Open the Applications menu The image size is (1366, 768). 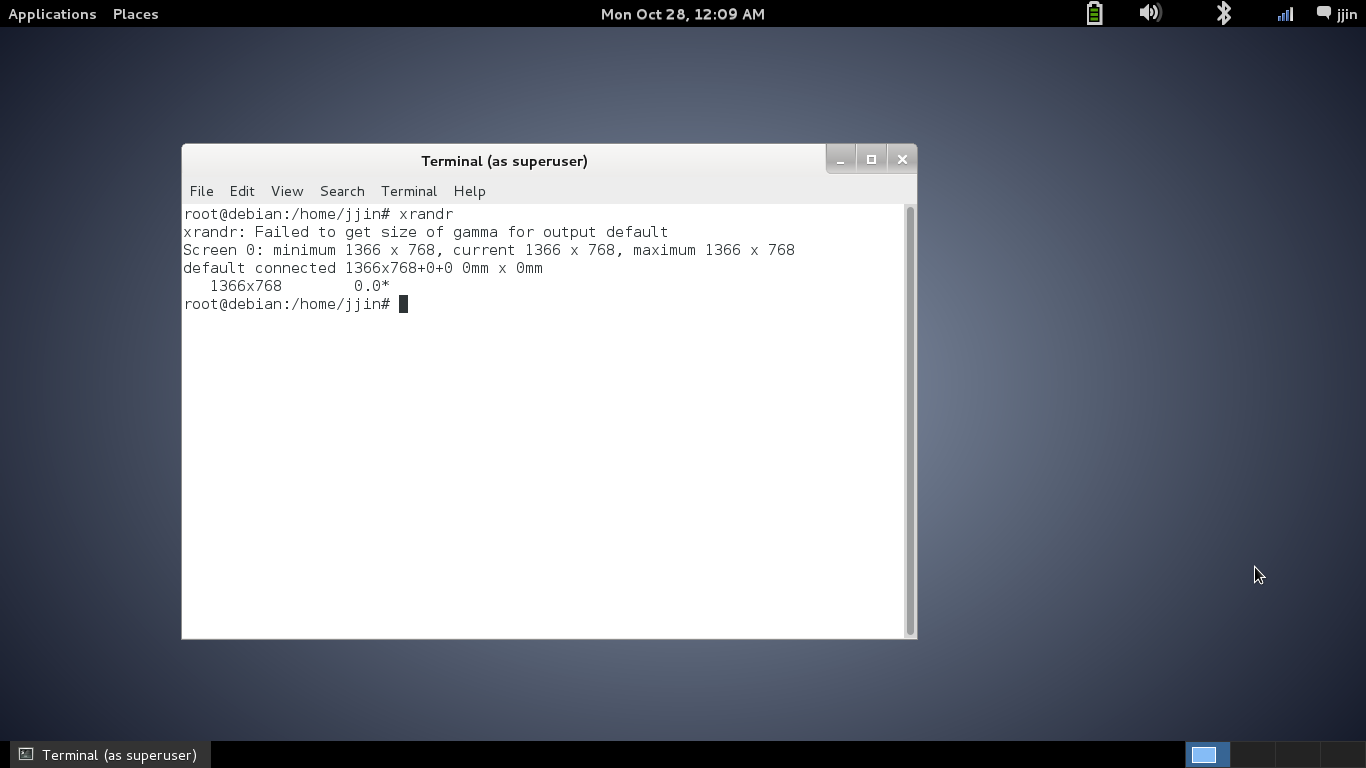pyautogui.click(x=52, y=14)
